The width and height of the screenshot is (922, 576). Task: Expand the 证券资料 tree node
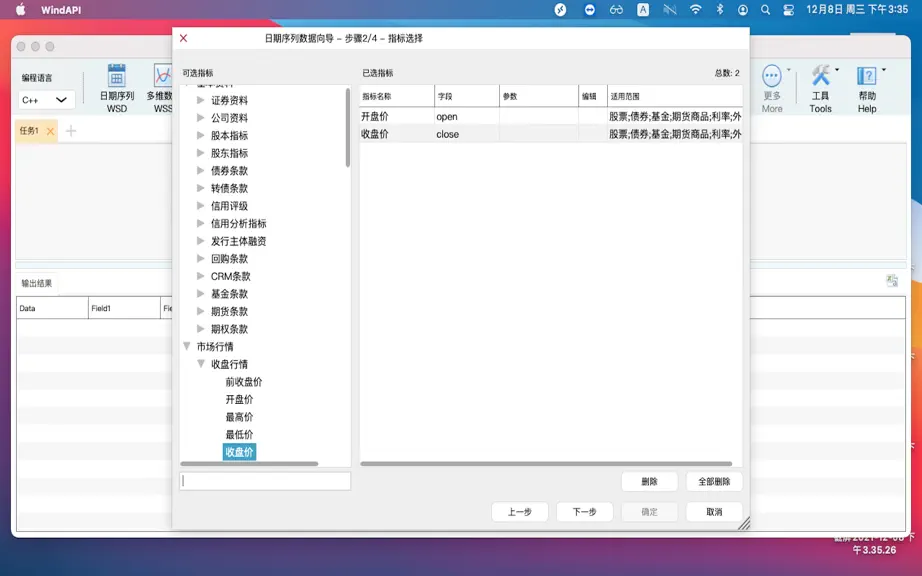pos(201,101)
